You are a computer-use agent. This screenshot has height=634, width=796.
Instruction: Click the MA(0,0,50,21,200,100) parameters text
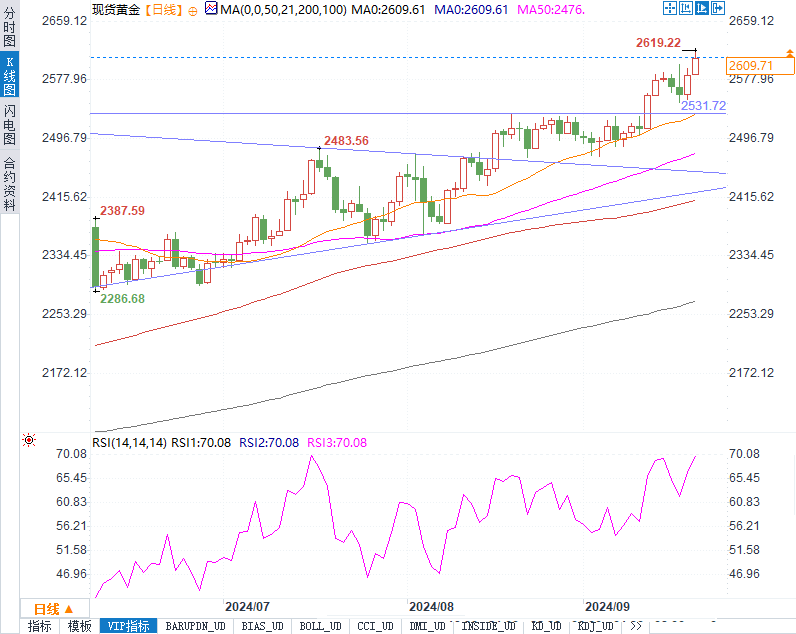point(283,9)
